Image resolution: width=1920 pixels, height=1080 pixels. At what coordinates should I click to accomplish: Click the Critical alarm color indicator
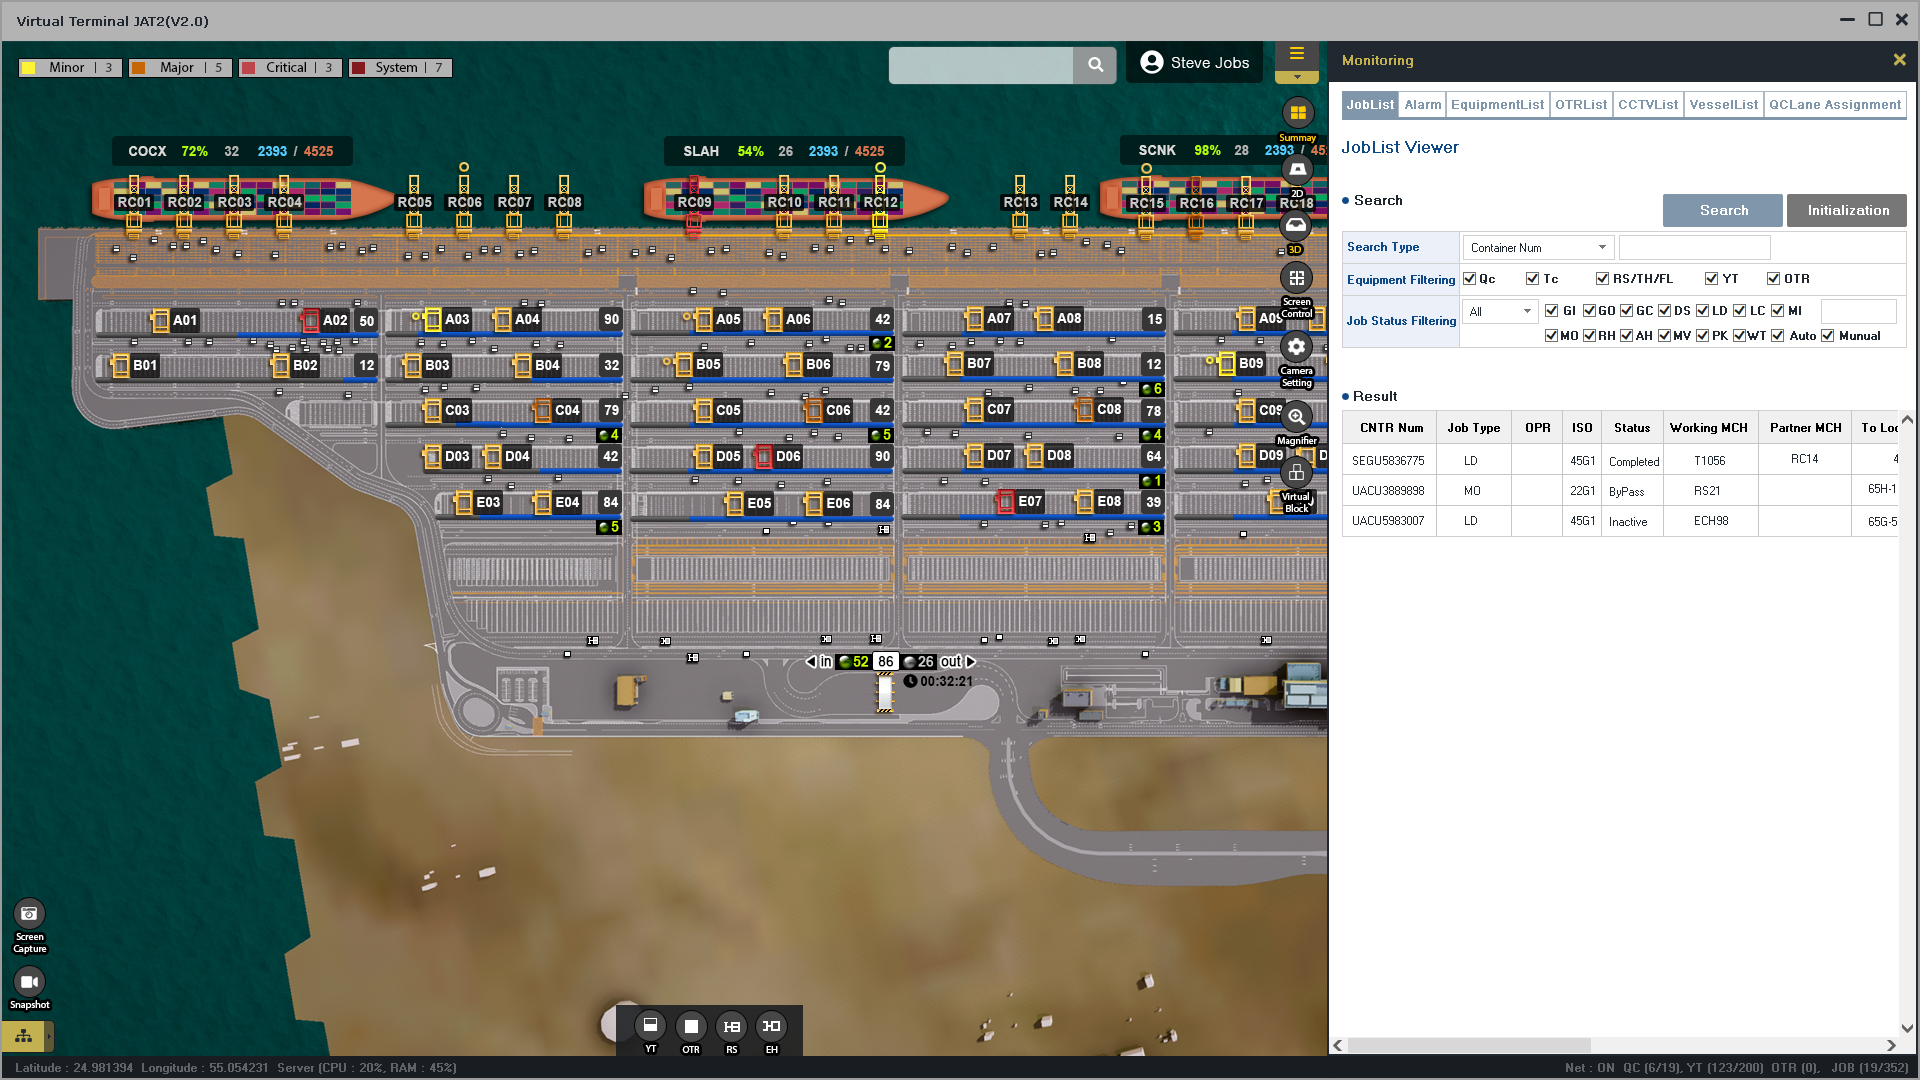249,68
